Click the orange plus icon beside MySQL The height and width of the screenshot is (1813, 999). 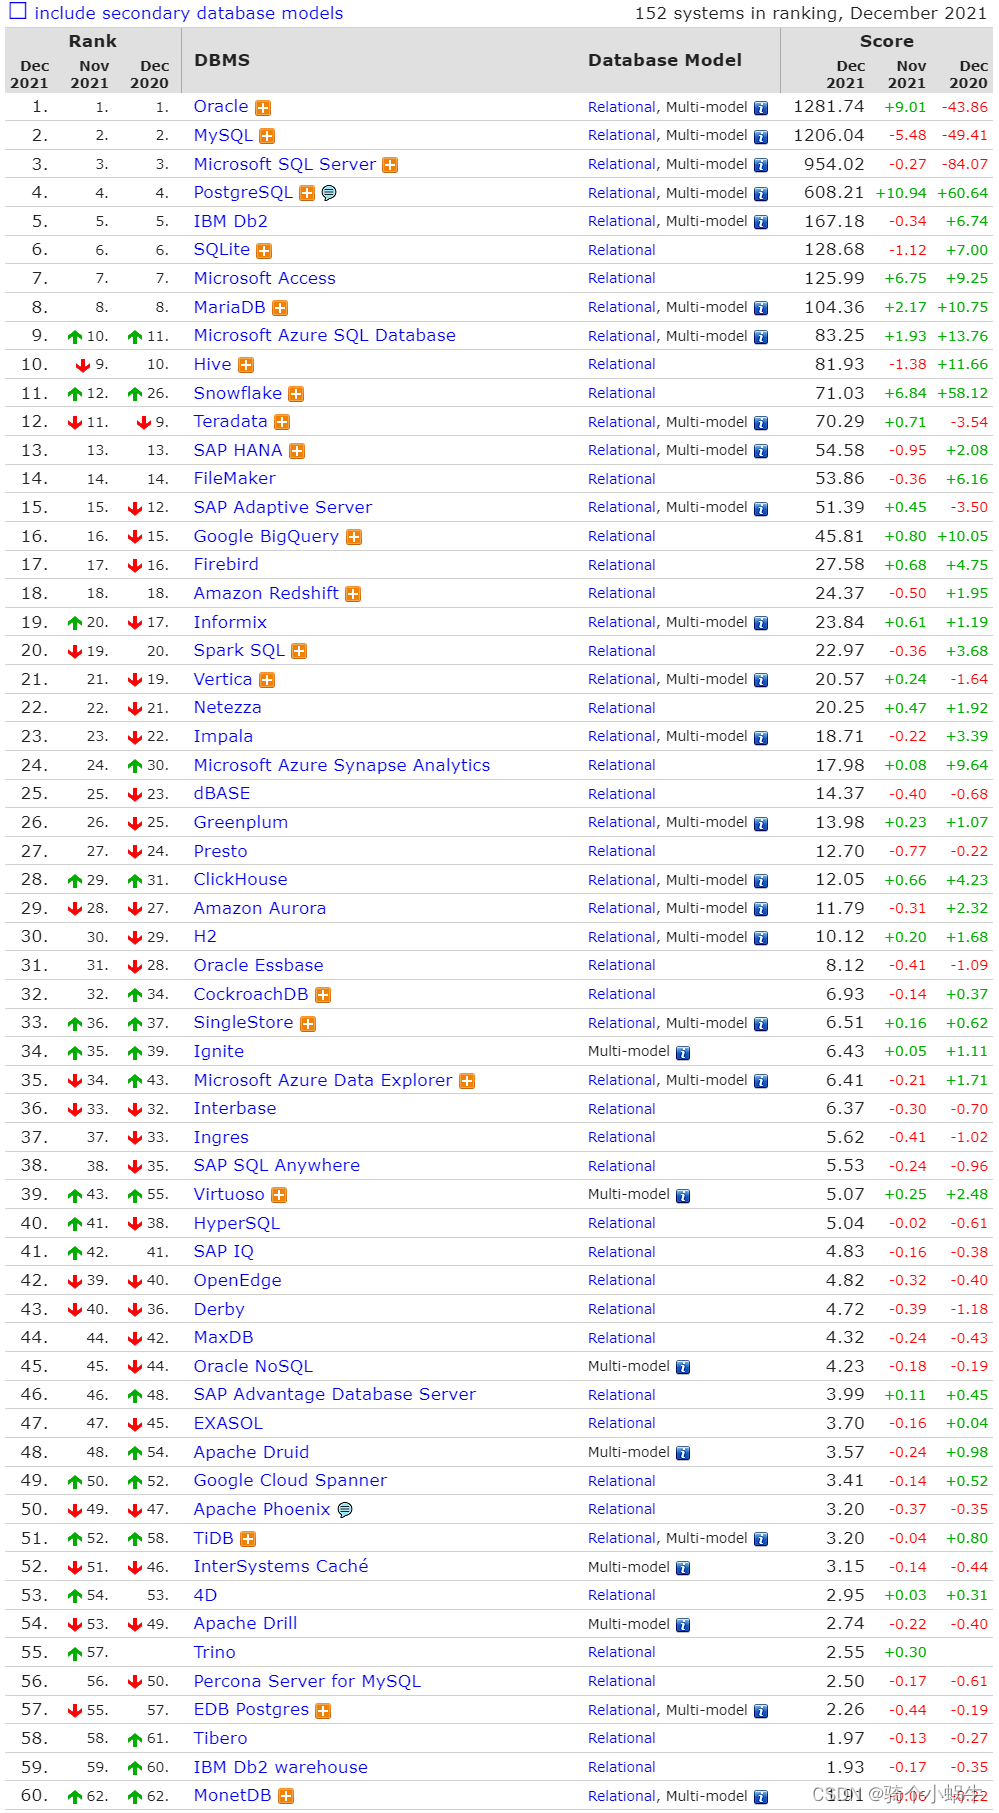267,136
